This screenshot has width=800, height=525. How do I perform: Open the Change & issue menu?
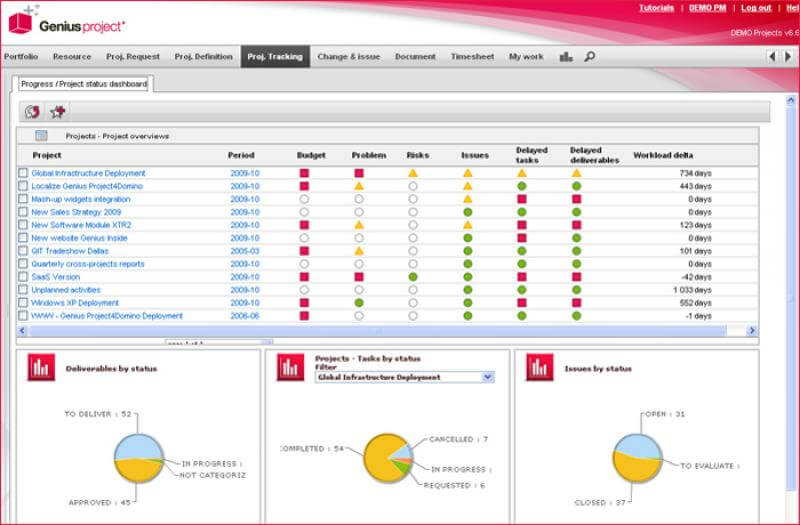pos(348,57)
